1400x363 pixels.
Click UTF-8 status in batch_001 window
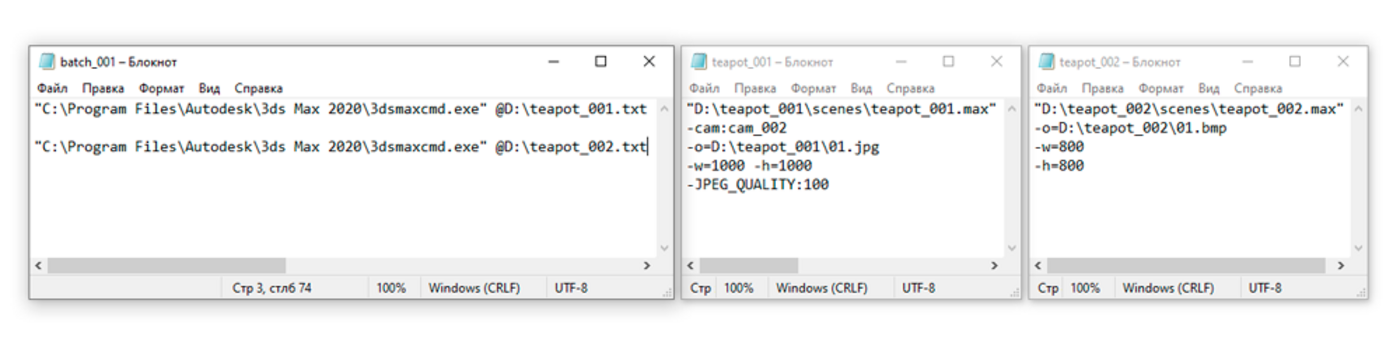(x=571, y=288)
